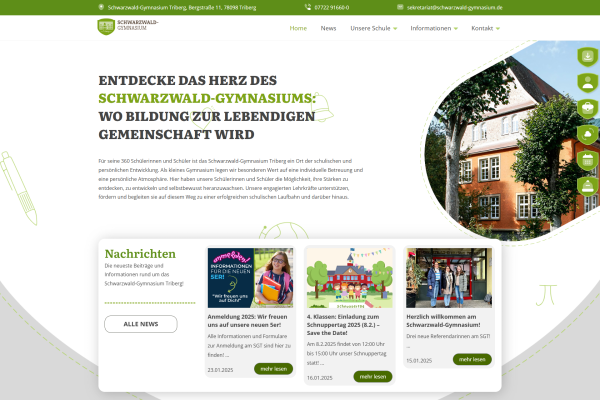600x400 pixels.
Task: Expand the Informationen dropdown menu
Action: pos(434,28)
